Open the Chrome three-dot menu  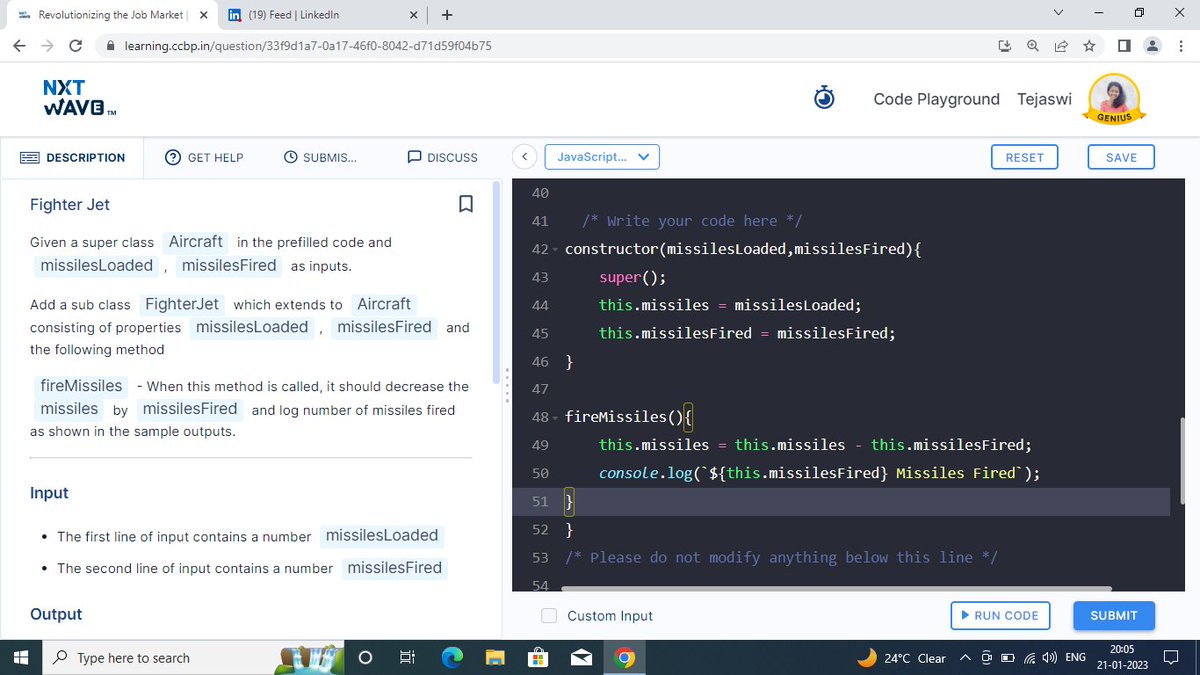[x=1180, y=46]
